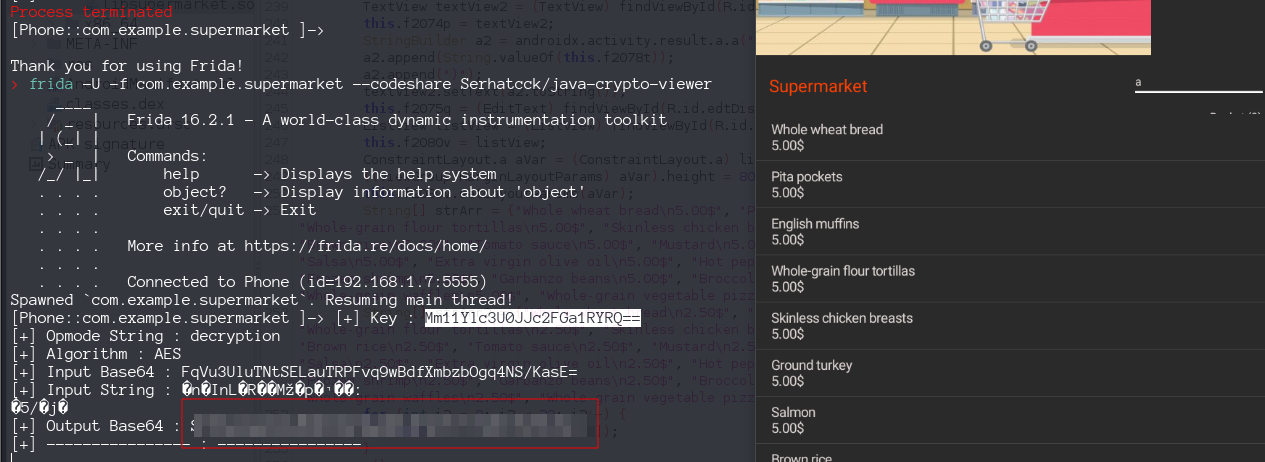Viewport: 1265px width, 462px height.
Task: Select Salmon list item
Action: (x=1010, y=419)
